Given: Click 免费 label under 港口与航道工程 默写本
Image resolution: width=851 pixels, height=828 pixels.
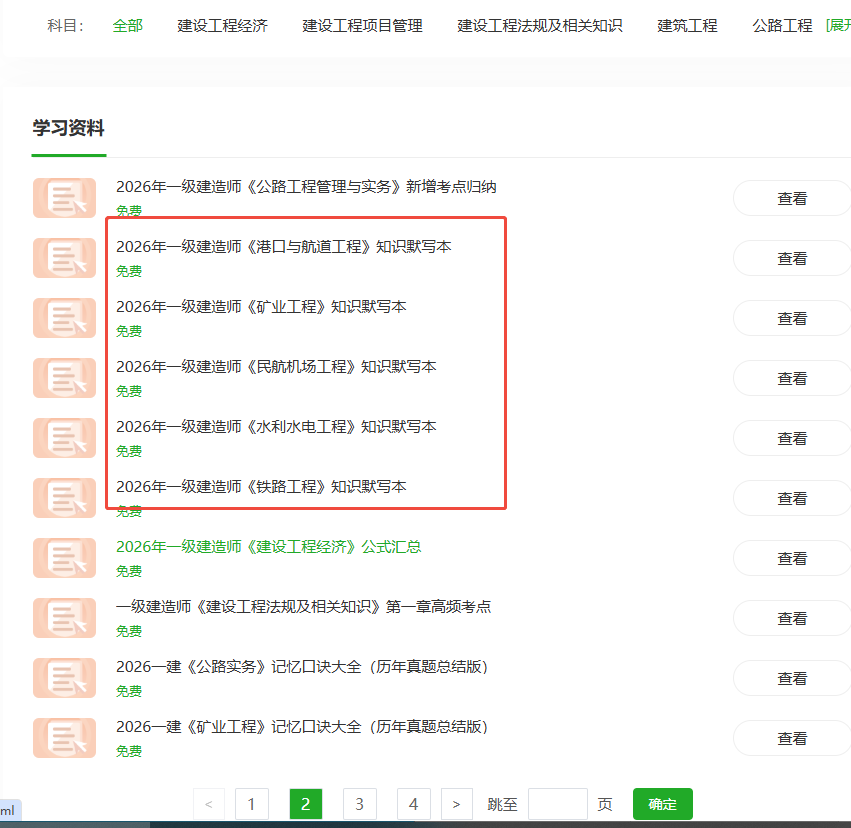Looking at the screenshot, I should coord(129,271).
